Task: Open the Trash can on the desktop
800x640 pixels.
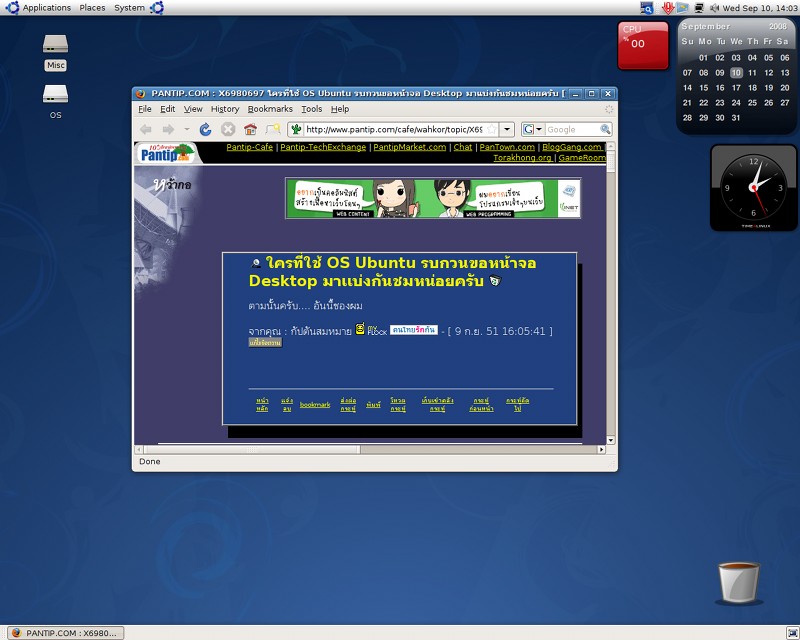Action: (x=739, y=583)
